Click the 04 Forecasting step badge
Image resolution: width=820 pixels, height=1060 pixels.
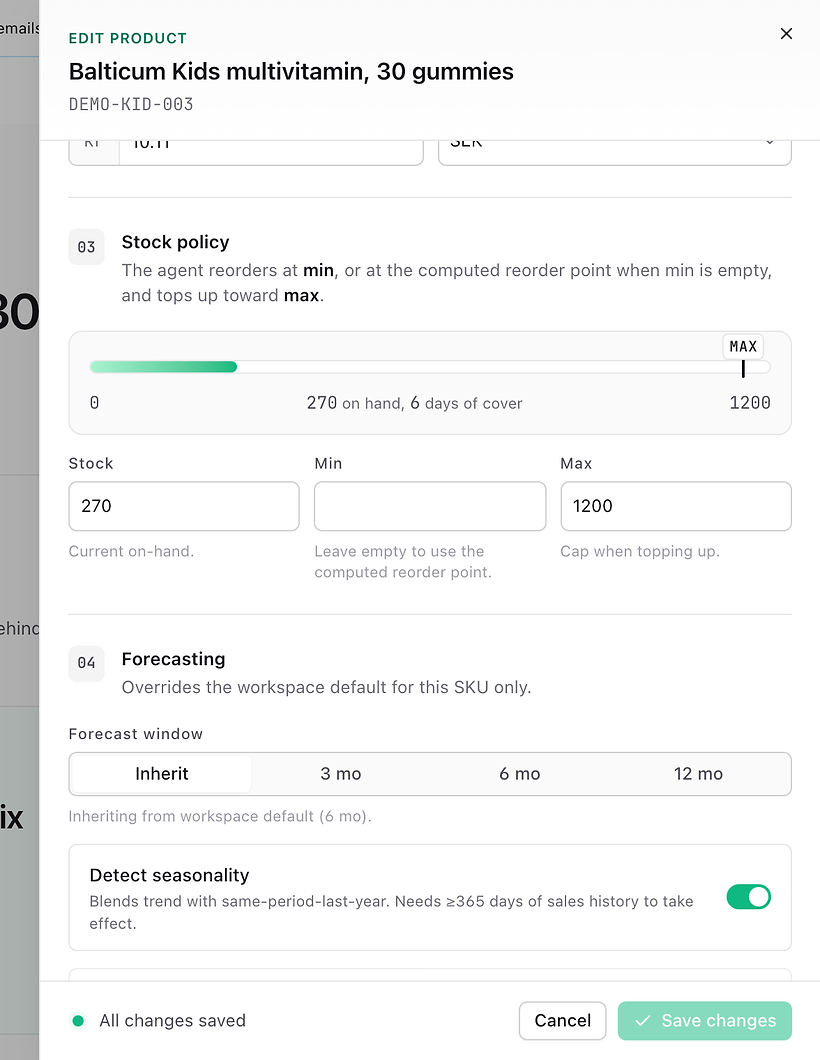87,663
